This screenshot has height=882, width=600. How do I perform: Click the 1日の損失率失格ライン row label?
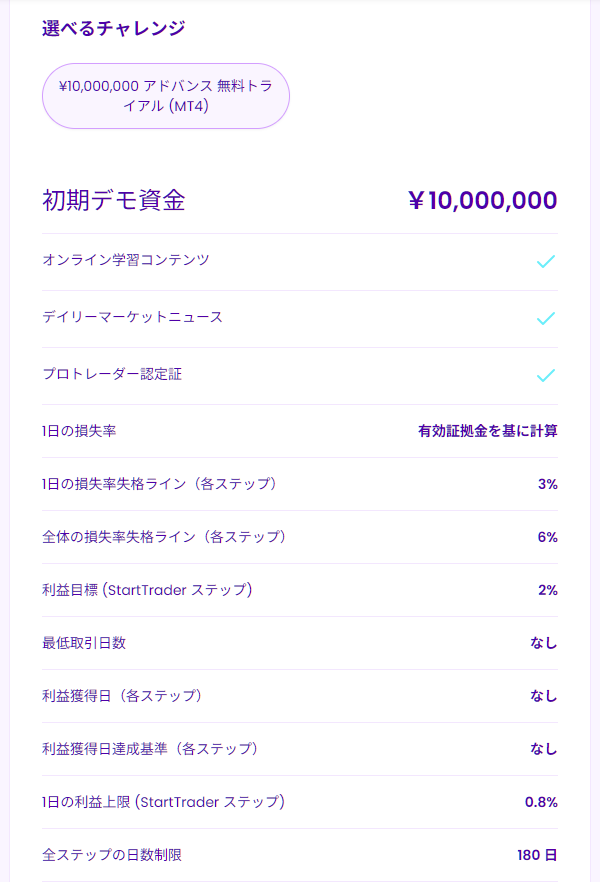(159, 484)
